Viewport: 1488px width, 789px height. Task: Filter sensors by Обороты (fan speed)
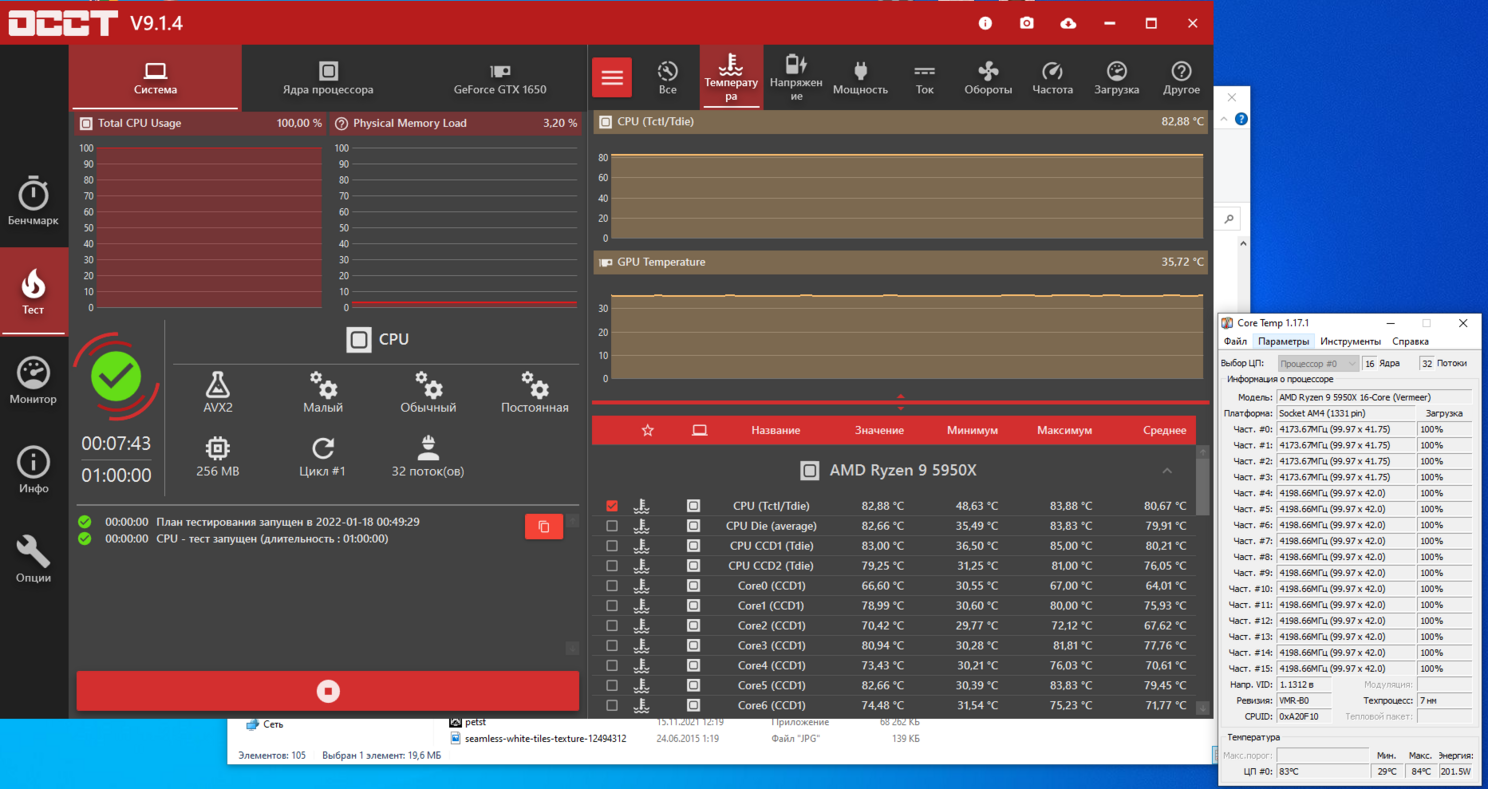pos(988,77)
